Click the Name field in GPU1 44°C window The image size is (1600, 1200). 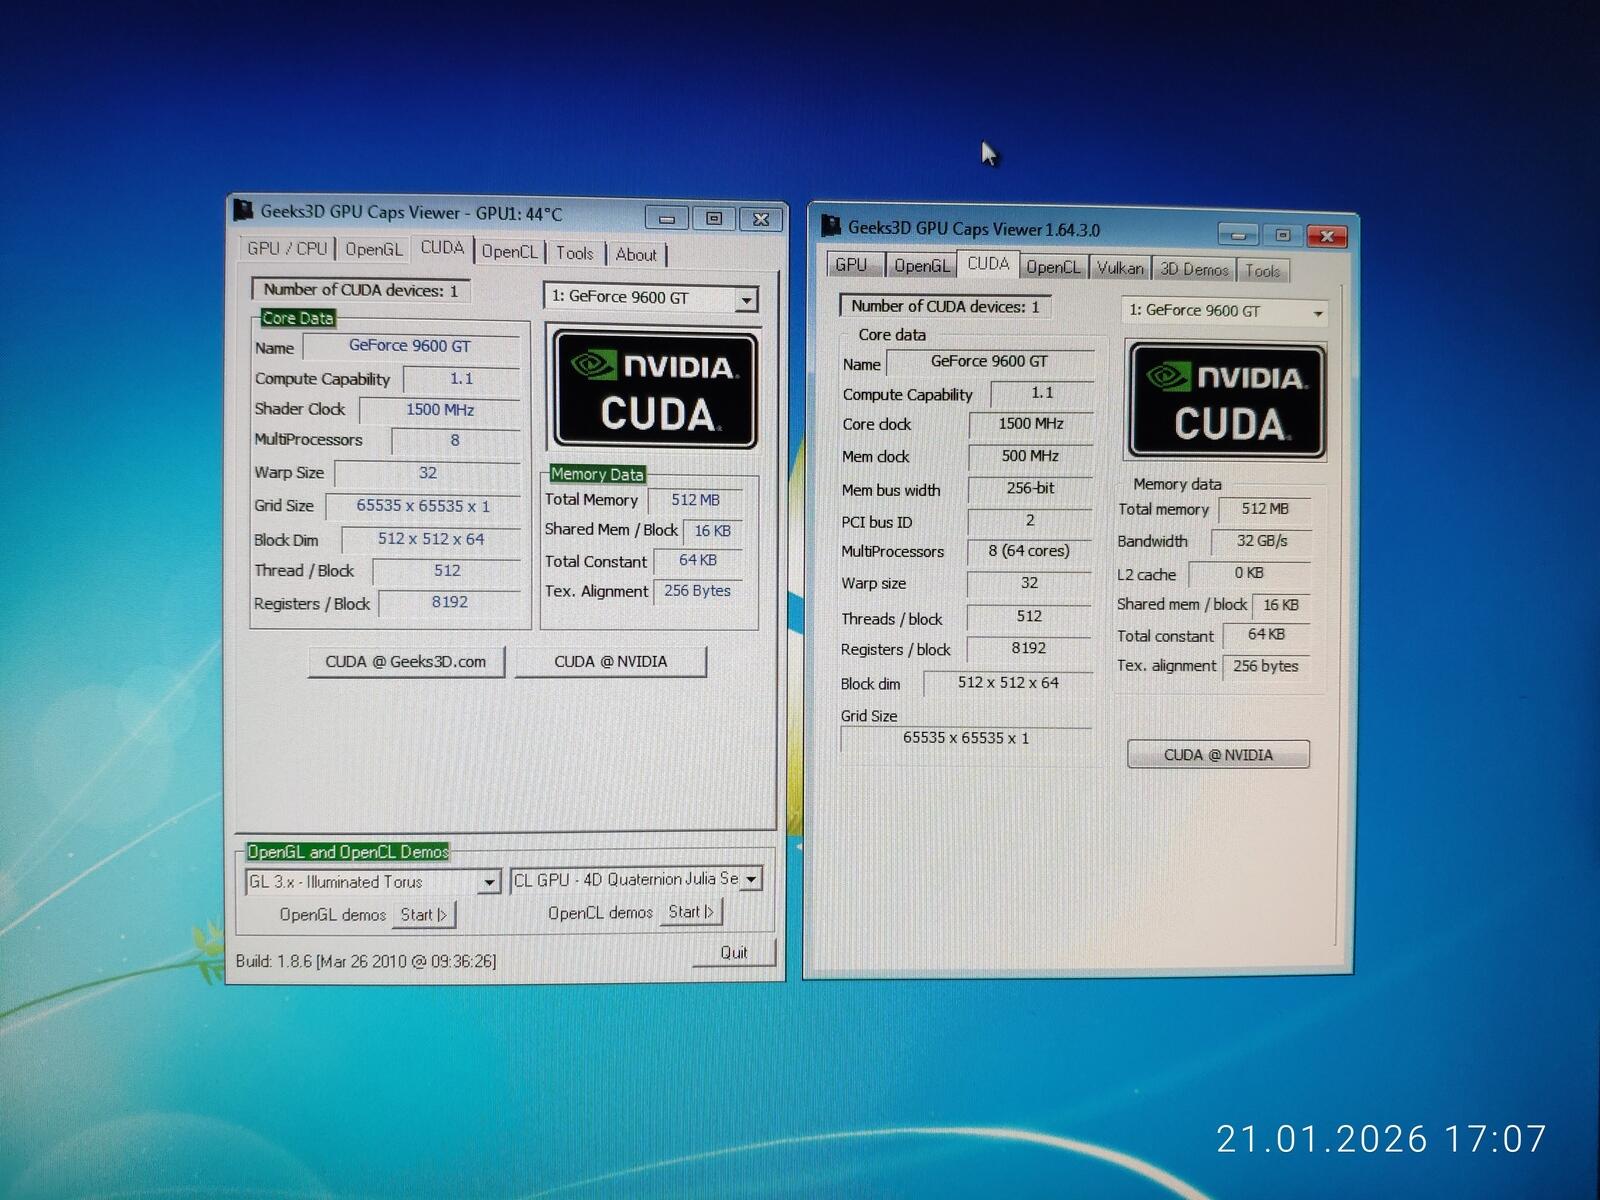pyautogui.click(x=411, y=346)
